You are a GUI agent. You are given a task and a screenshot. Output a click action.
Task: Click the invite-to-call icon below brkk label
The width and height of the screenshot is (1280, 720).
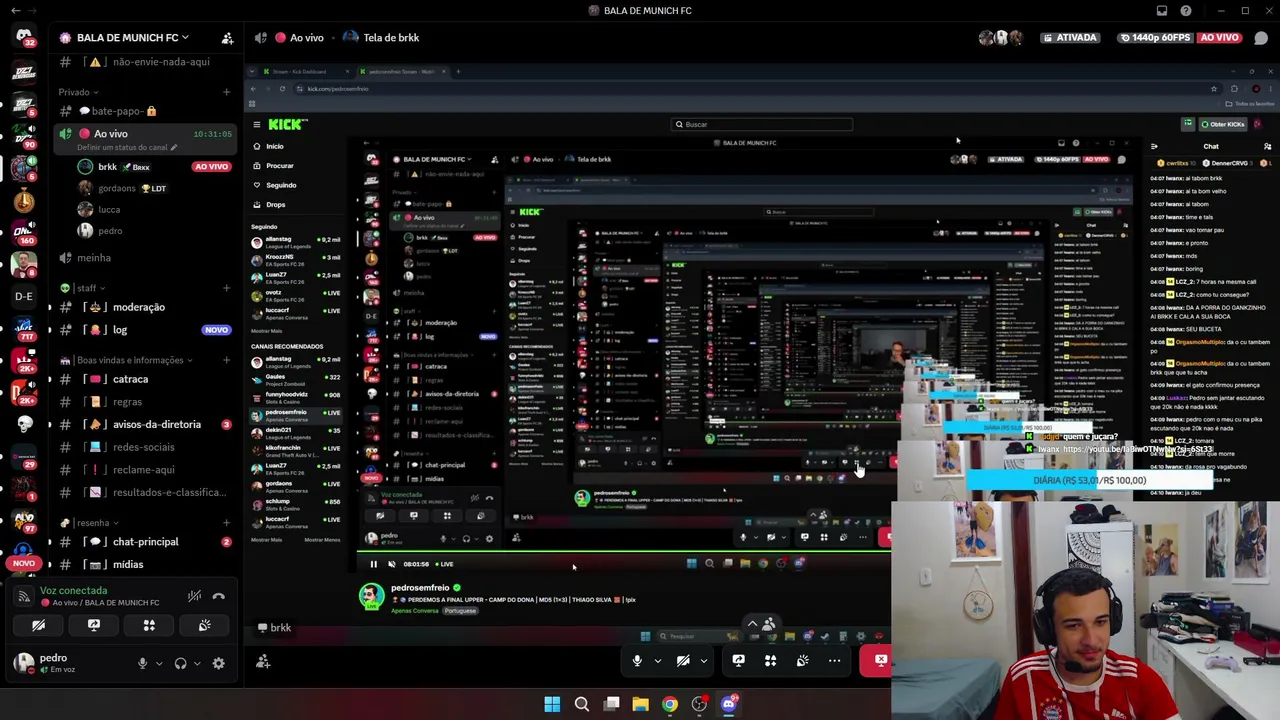[x=263, y=661]
